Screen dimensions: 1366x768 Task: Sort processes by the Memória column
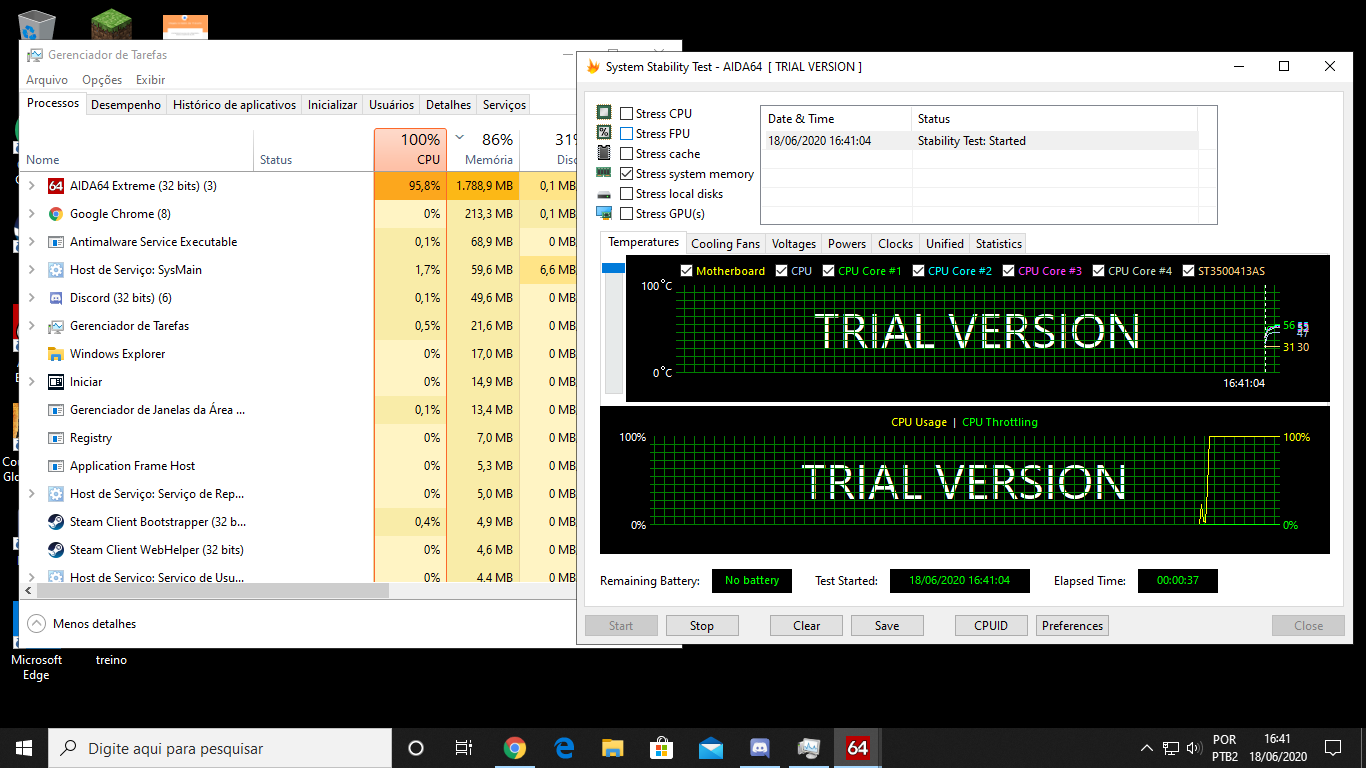483,148
